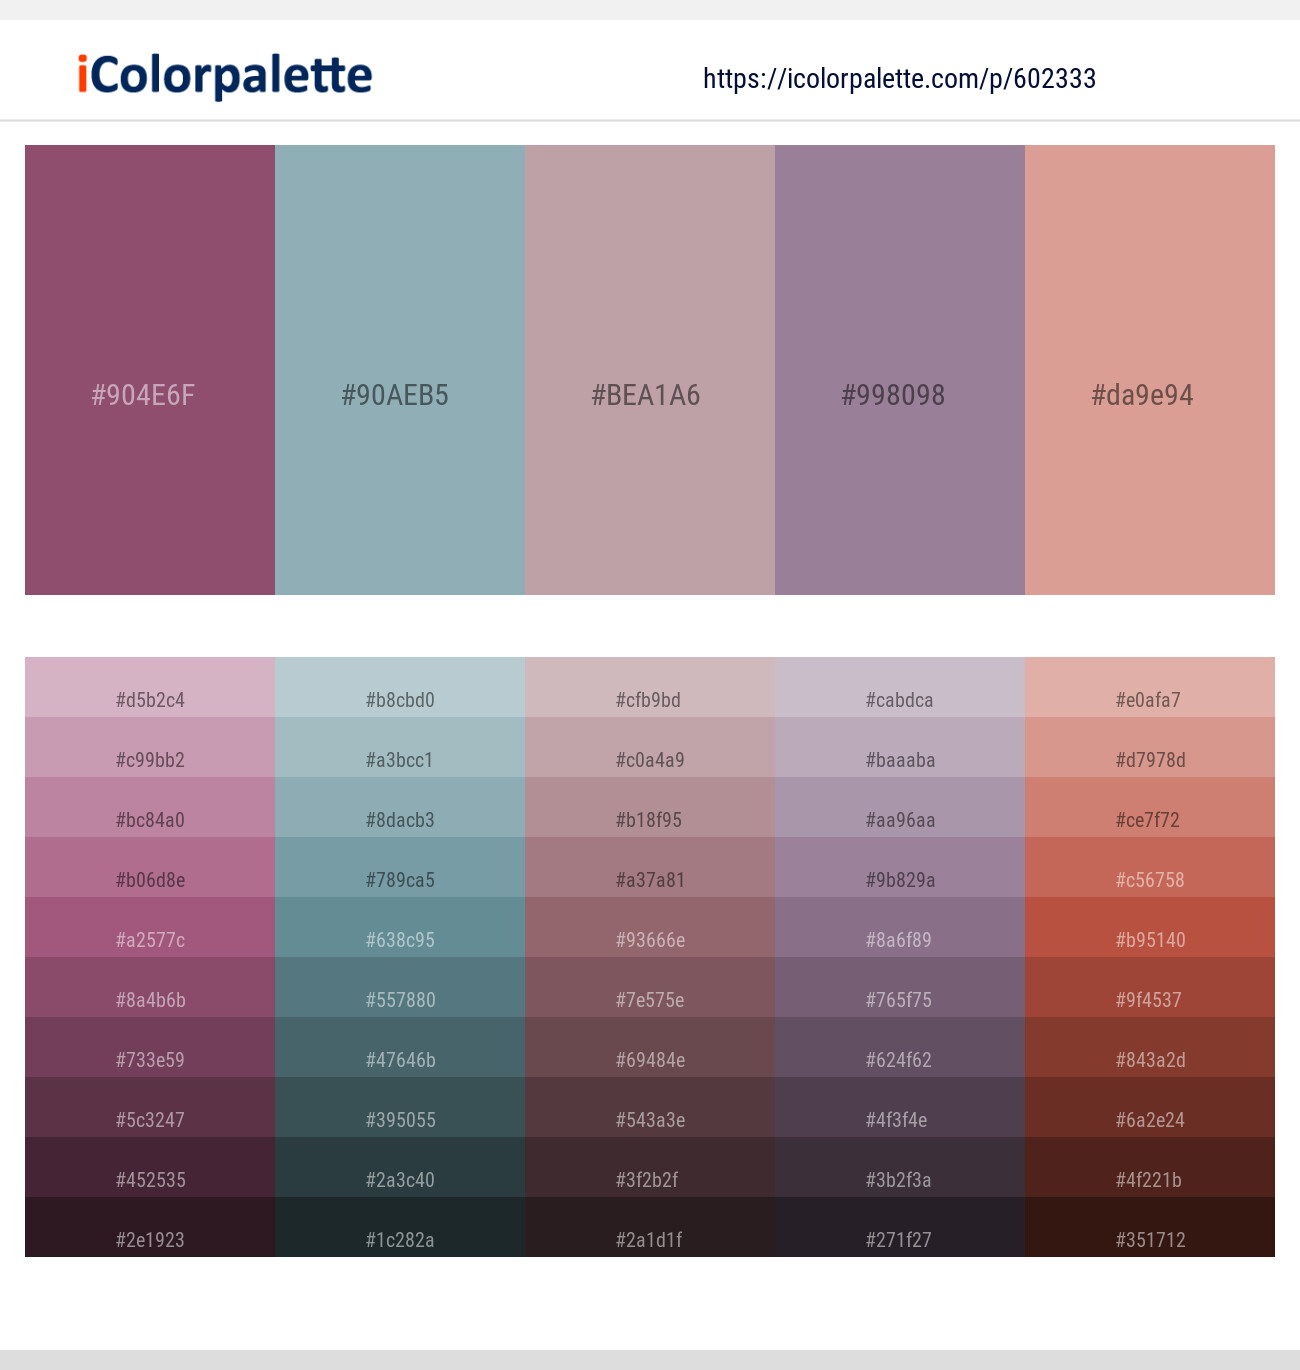1300x1370 pixels.
Task: Select the #e0afa7 light salmon shade
Action: 1150,688
